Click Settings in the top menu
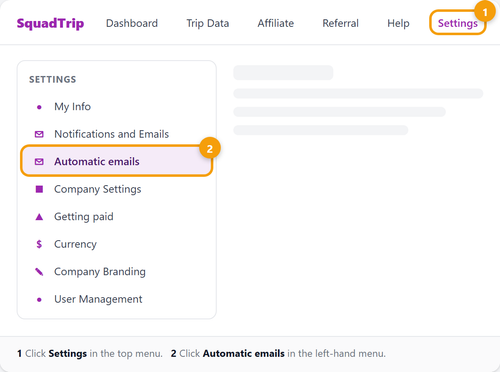This screenshot has width=500, height=372. click(458, 23)
